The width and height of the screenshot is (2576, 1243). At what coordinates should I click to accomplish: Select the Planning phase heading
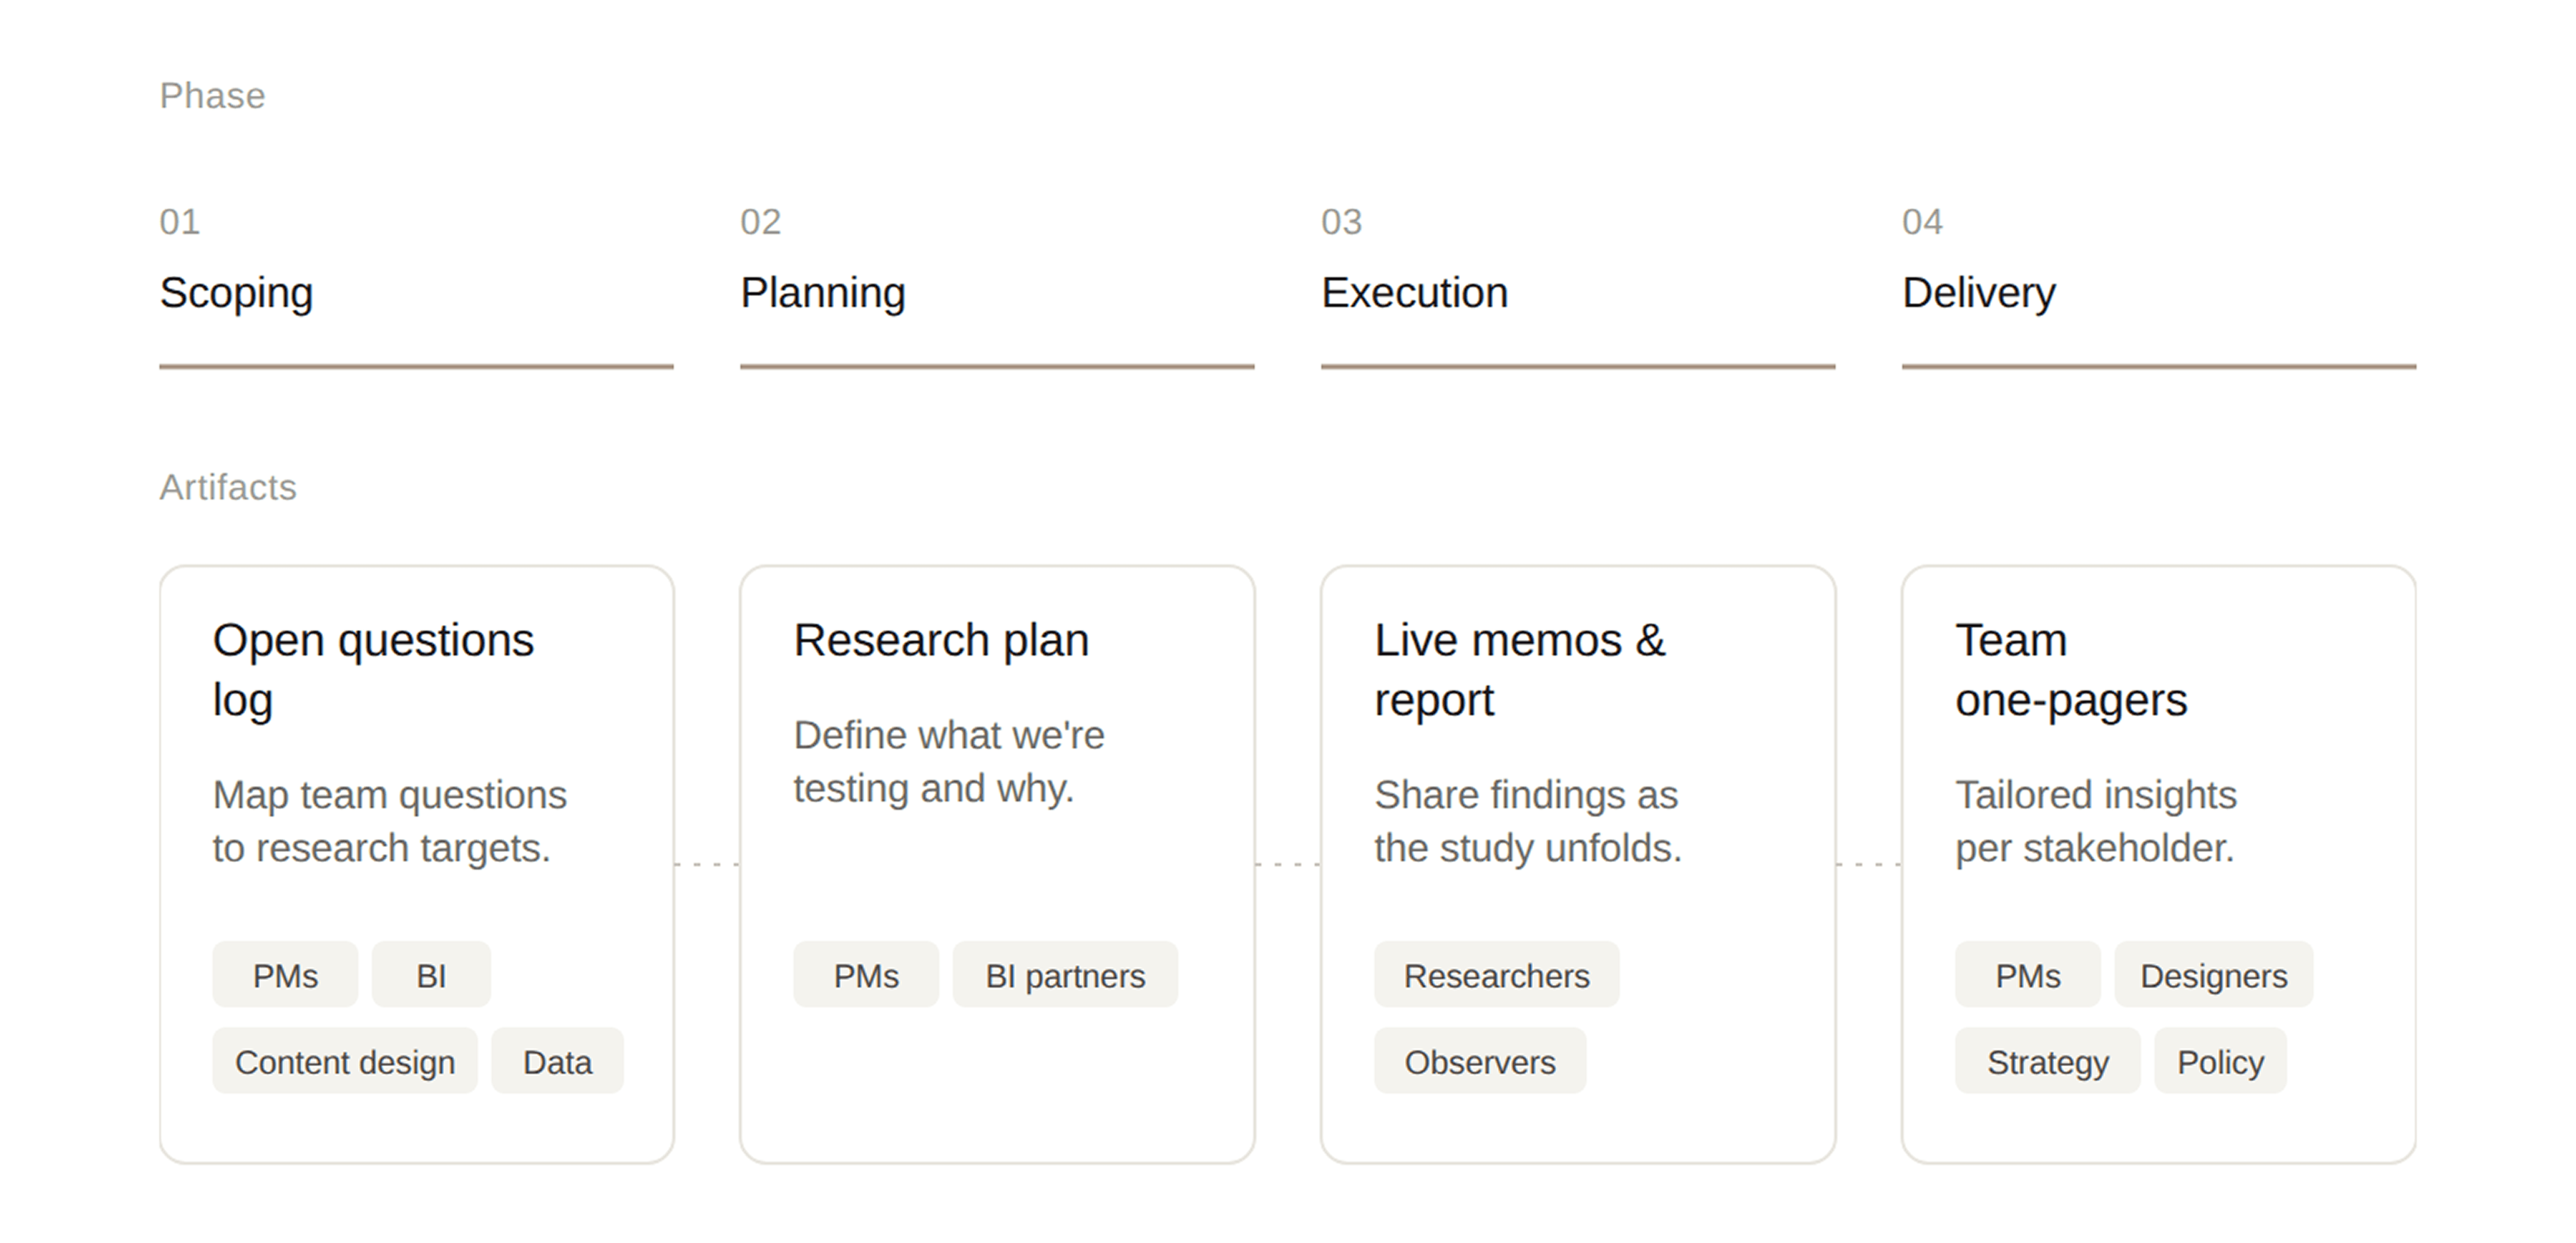pyautogui.click(x=822, y=293)
